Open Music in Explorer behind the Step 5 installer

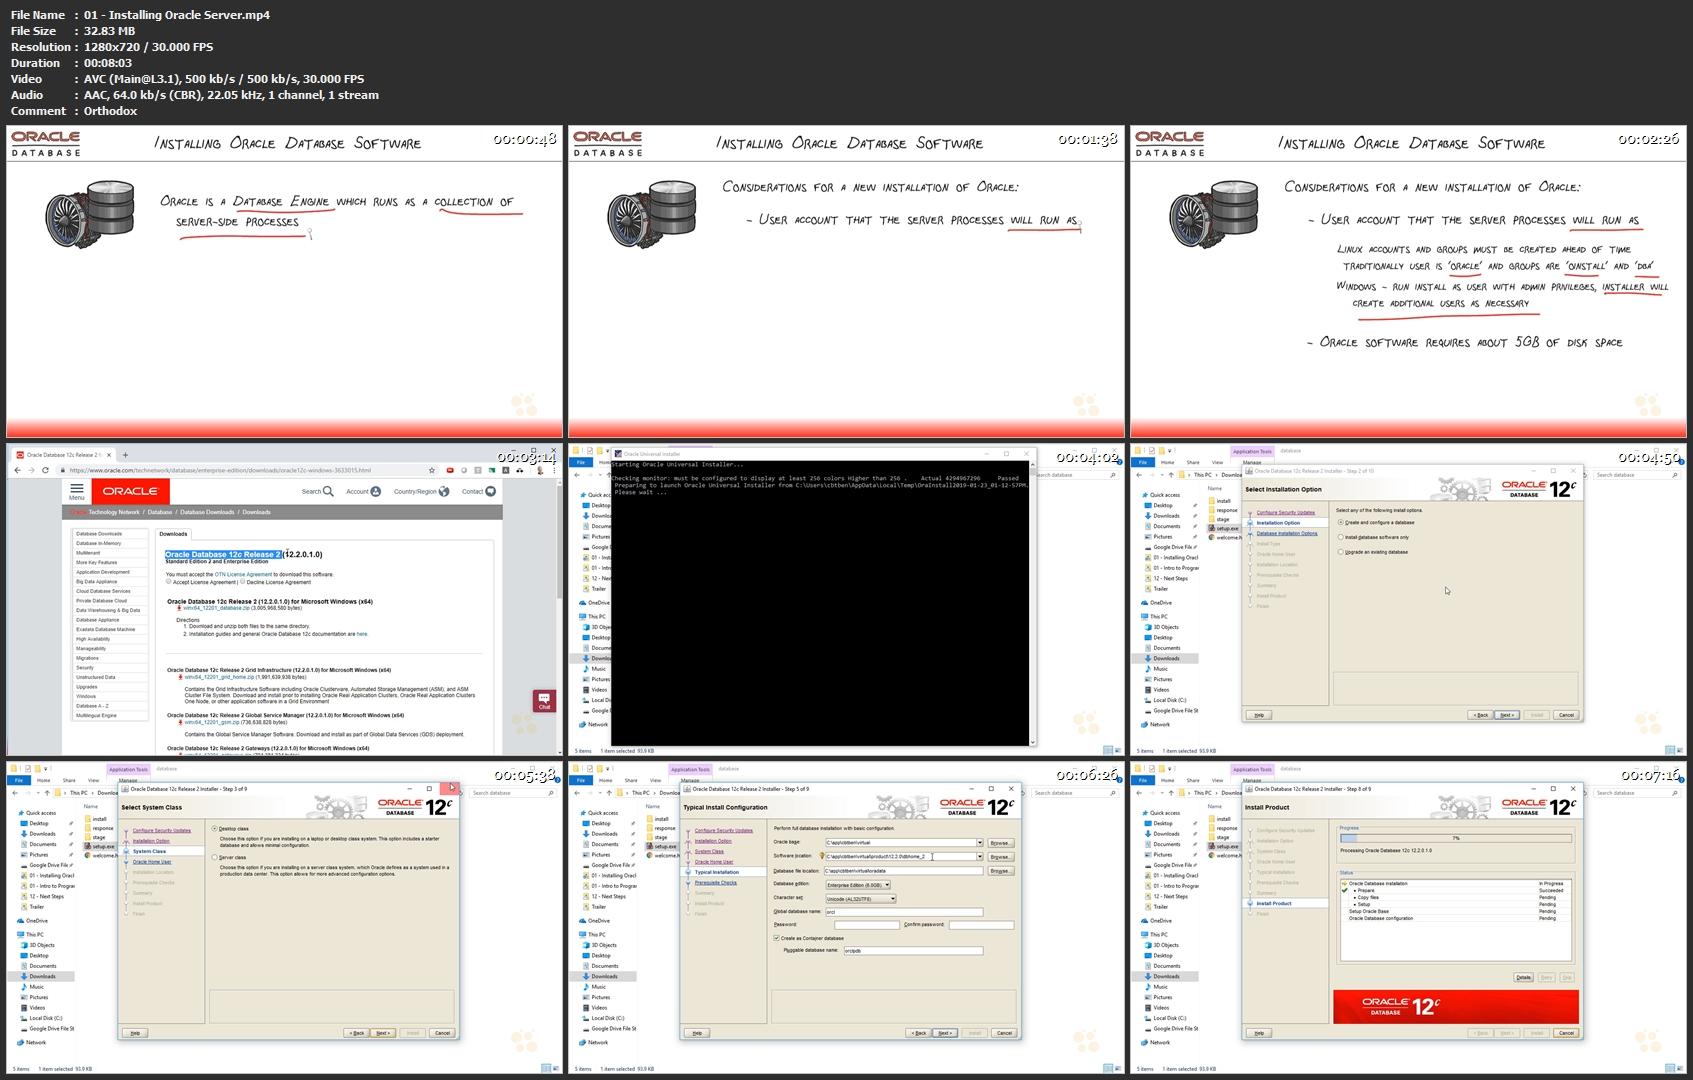click(x=596, y=987)
